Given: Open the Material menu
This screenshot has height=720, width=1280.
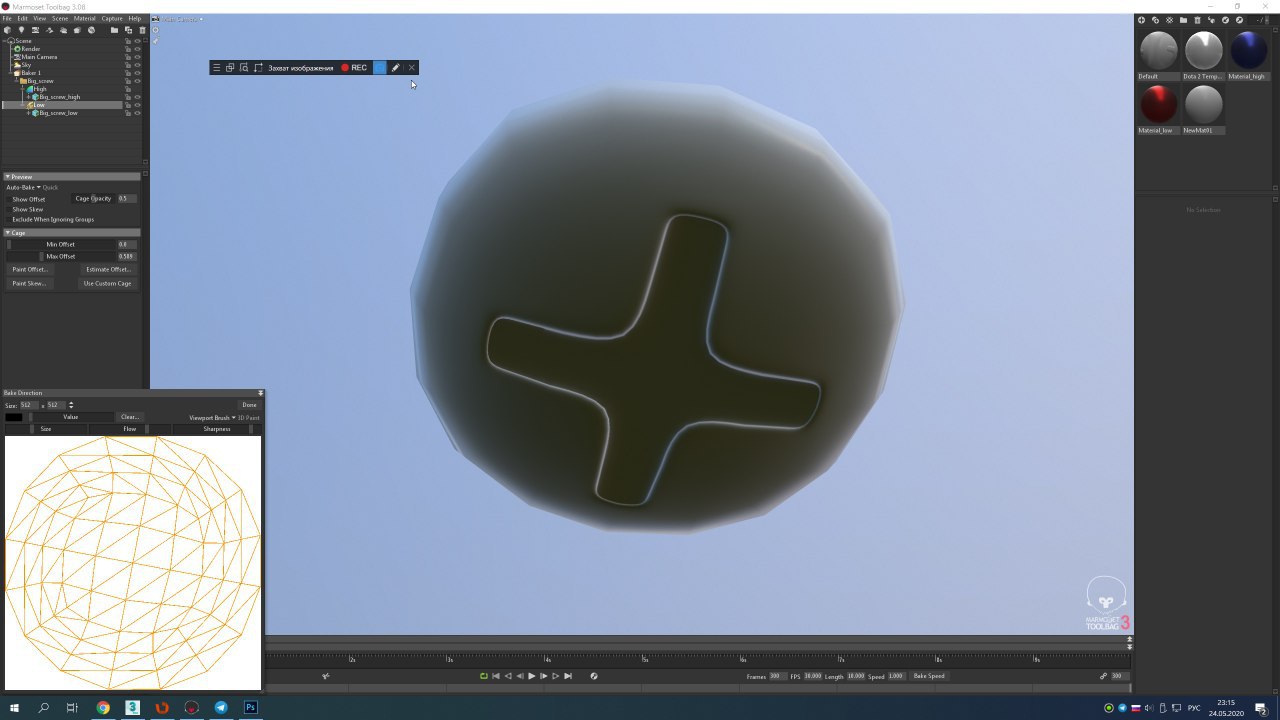Looking at the screenshot, I should [85, 18].
